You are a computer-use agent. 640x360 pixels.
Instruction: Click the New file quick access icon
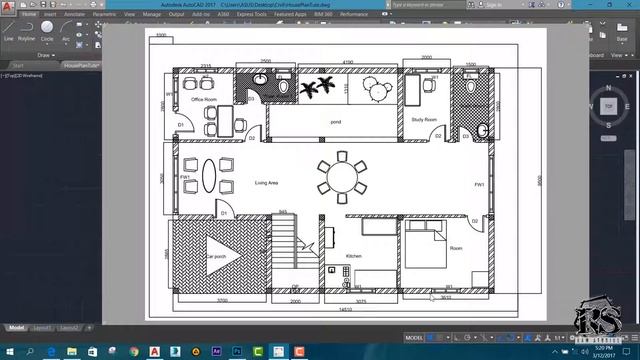(24, 4)
